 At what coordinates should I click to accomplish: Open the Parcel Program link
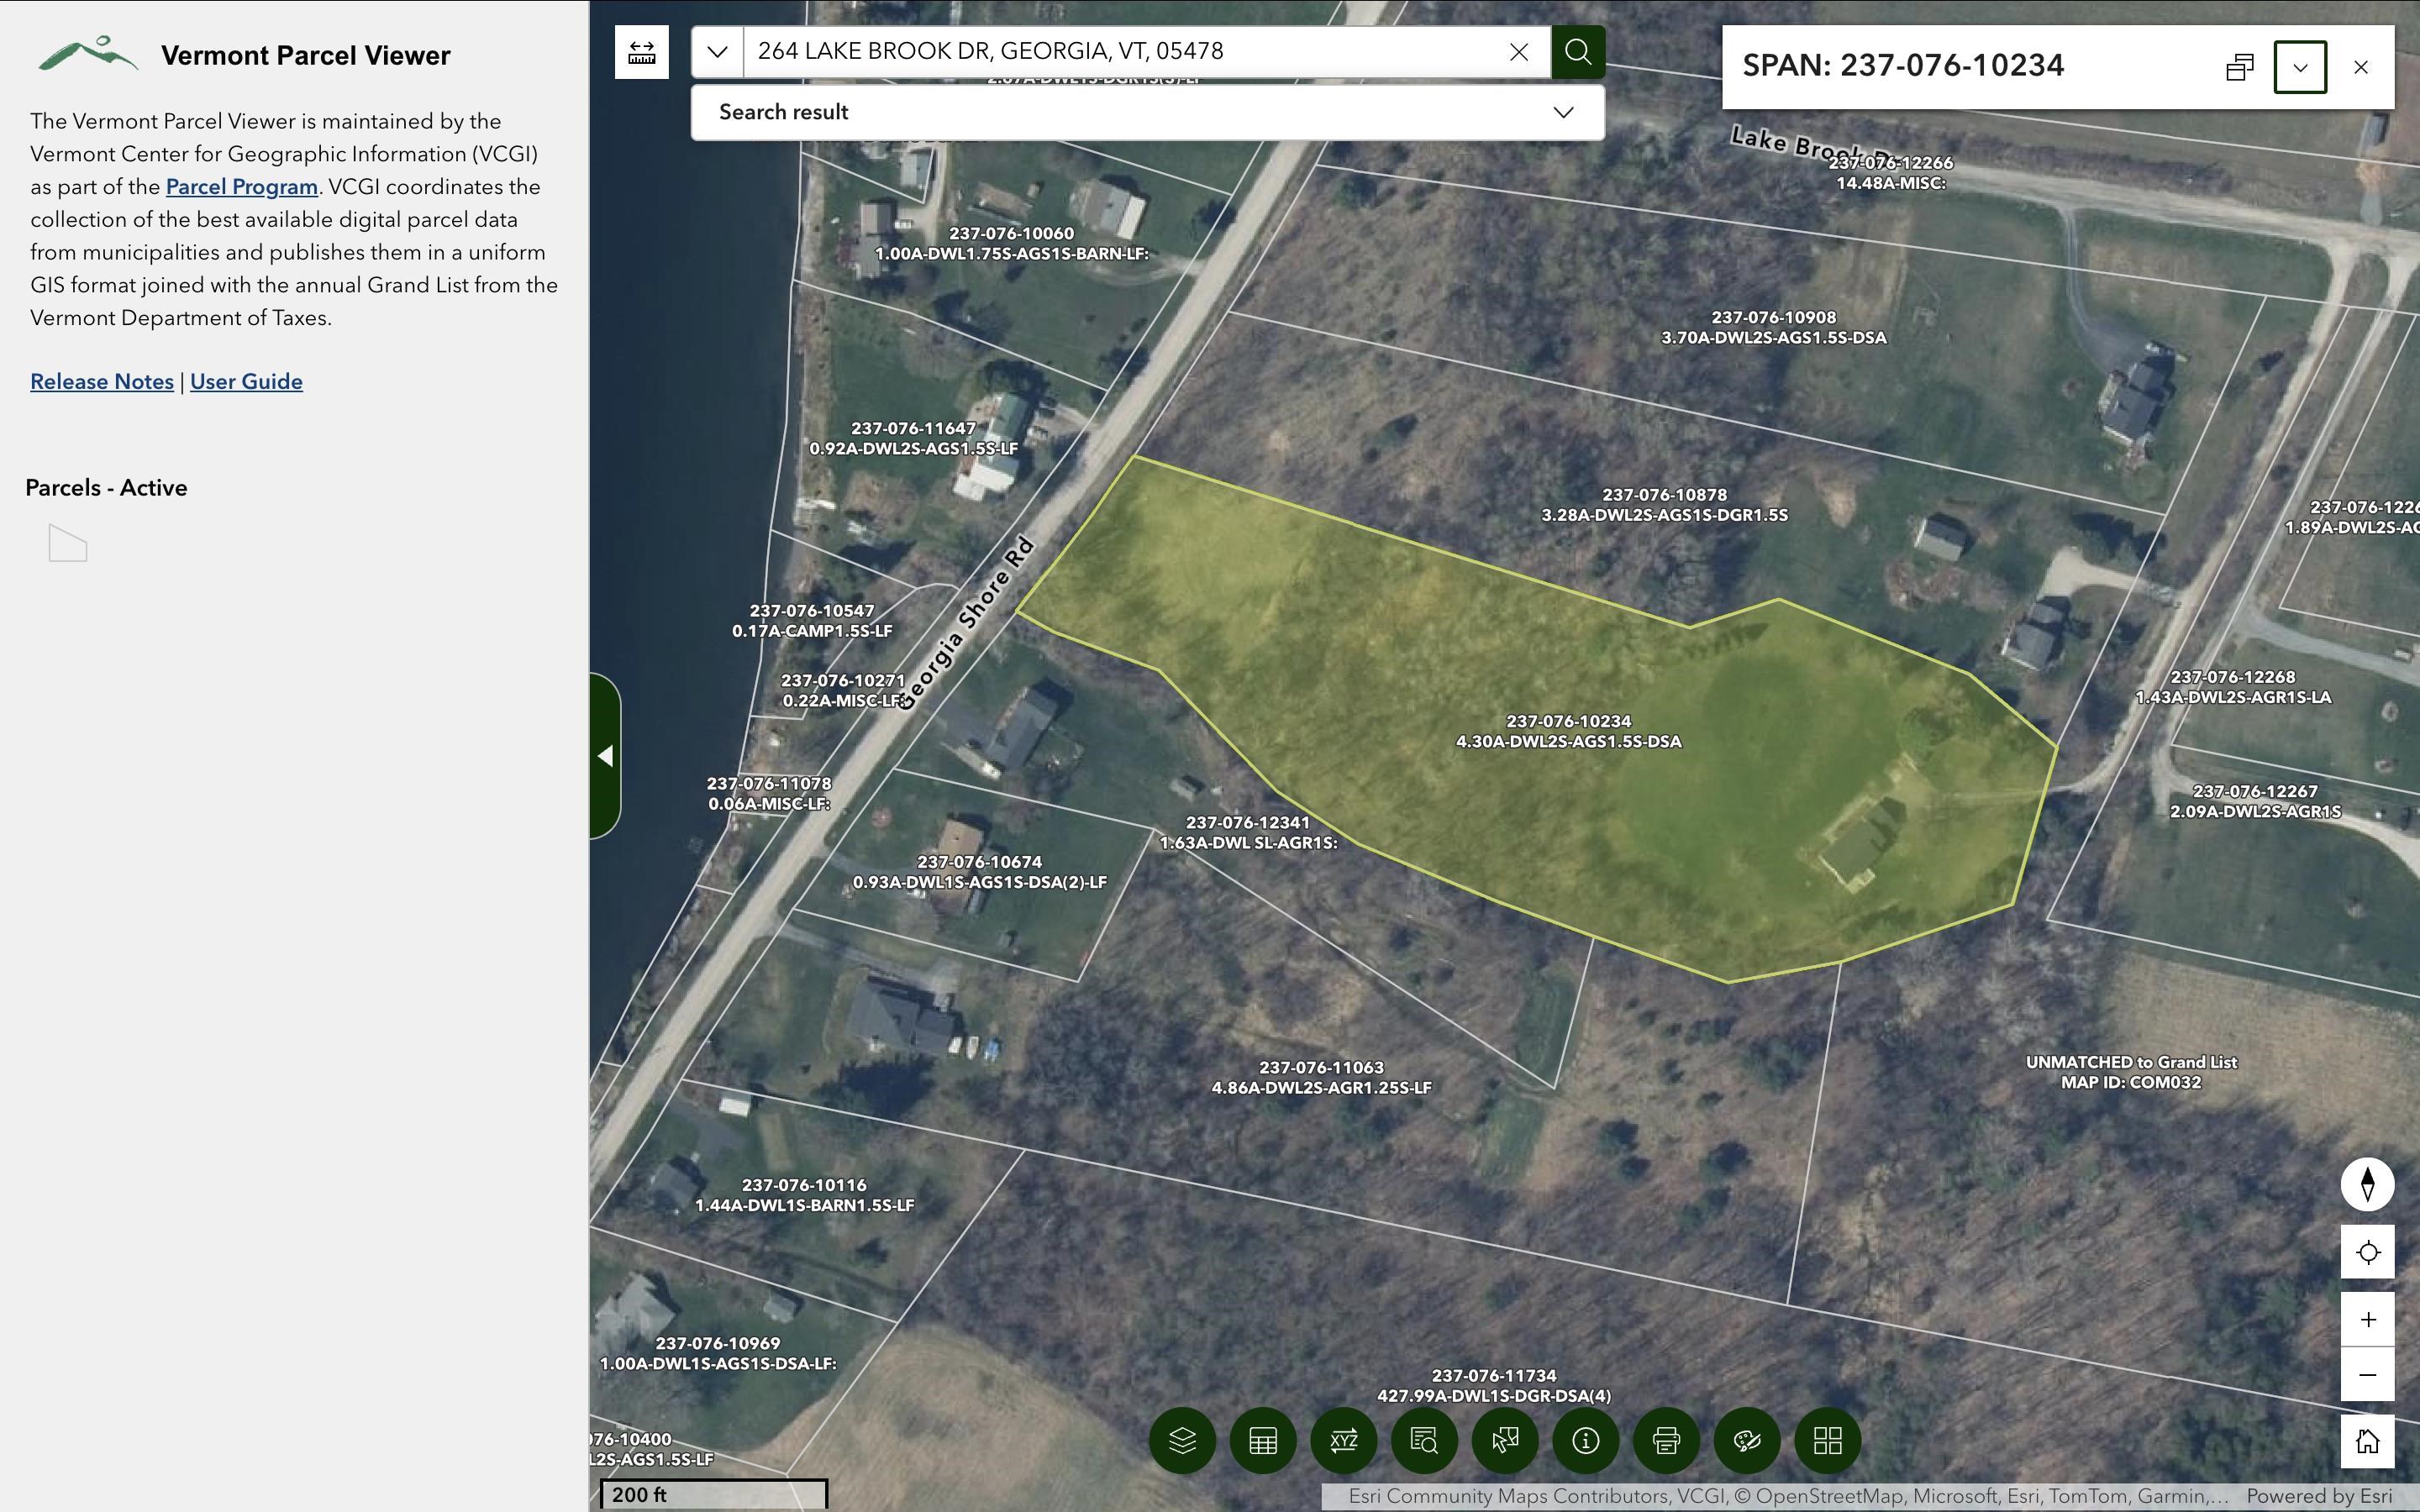click(x=241, y=187)
